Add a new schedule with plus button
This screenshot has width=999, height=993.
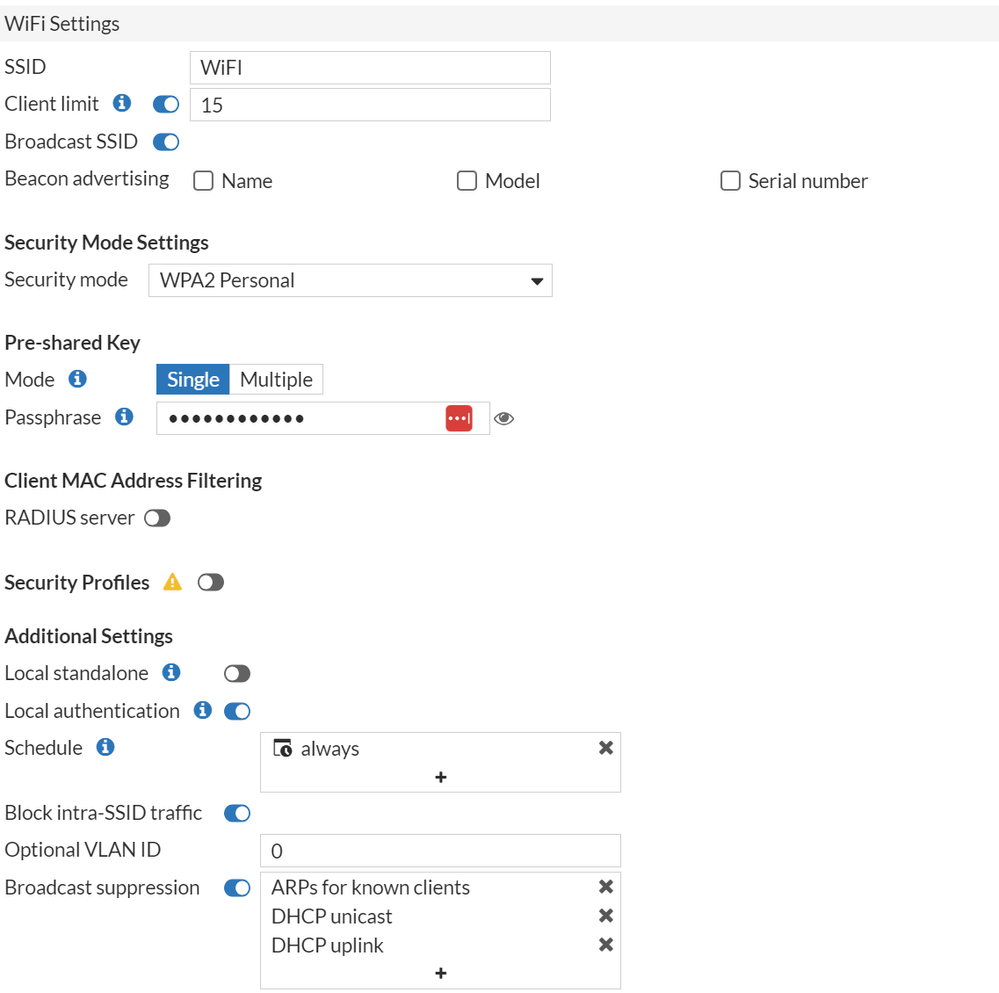tap(440, 777)
